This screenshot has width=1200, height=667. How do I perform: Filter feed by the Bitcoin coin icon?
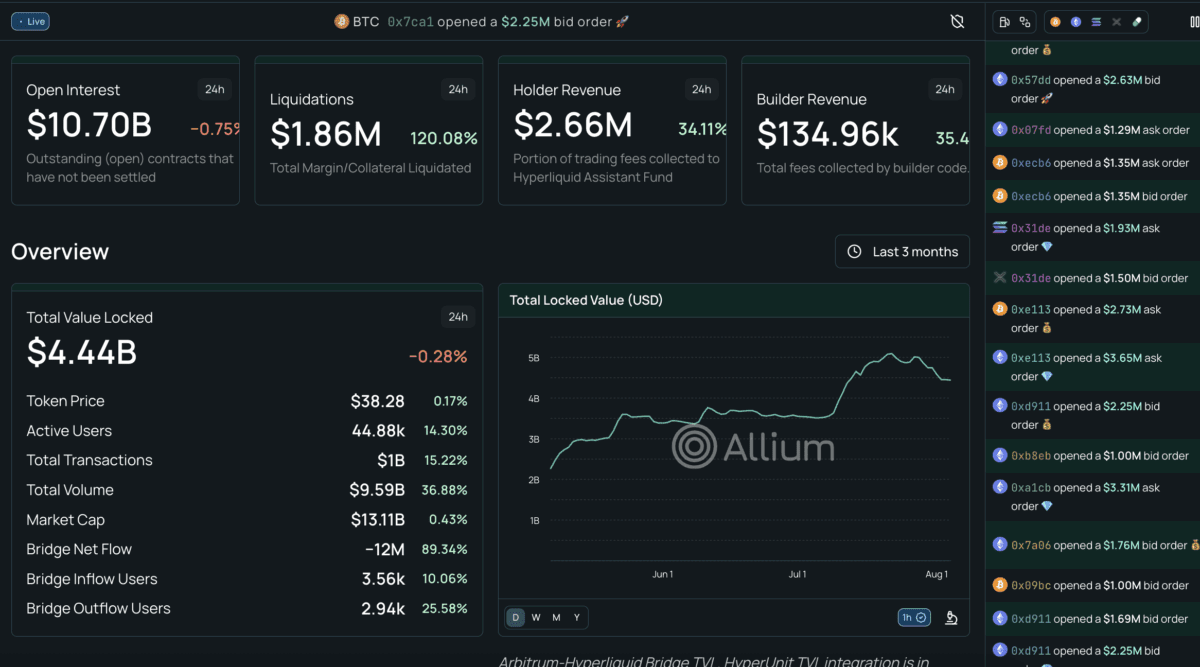tap(1056, 22)
